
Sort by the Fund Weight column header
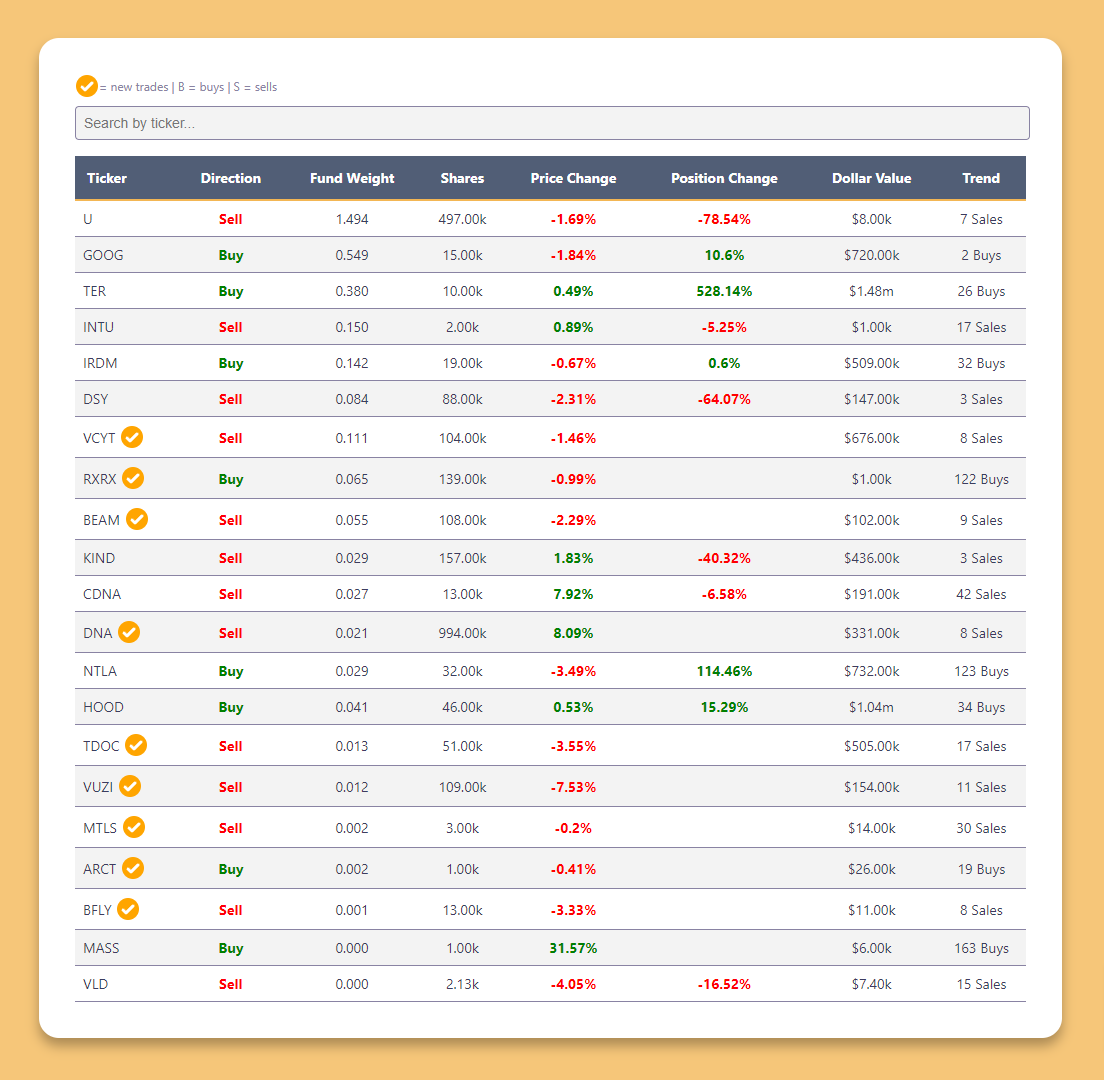click(352, 178)
